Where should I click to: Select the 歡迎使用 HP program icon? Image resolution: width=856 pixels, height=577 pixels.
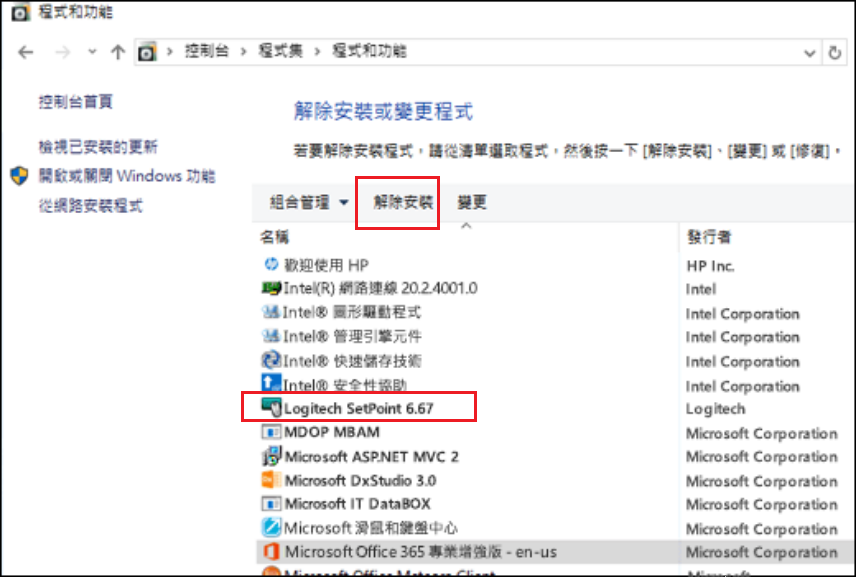coord(271,265)
